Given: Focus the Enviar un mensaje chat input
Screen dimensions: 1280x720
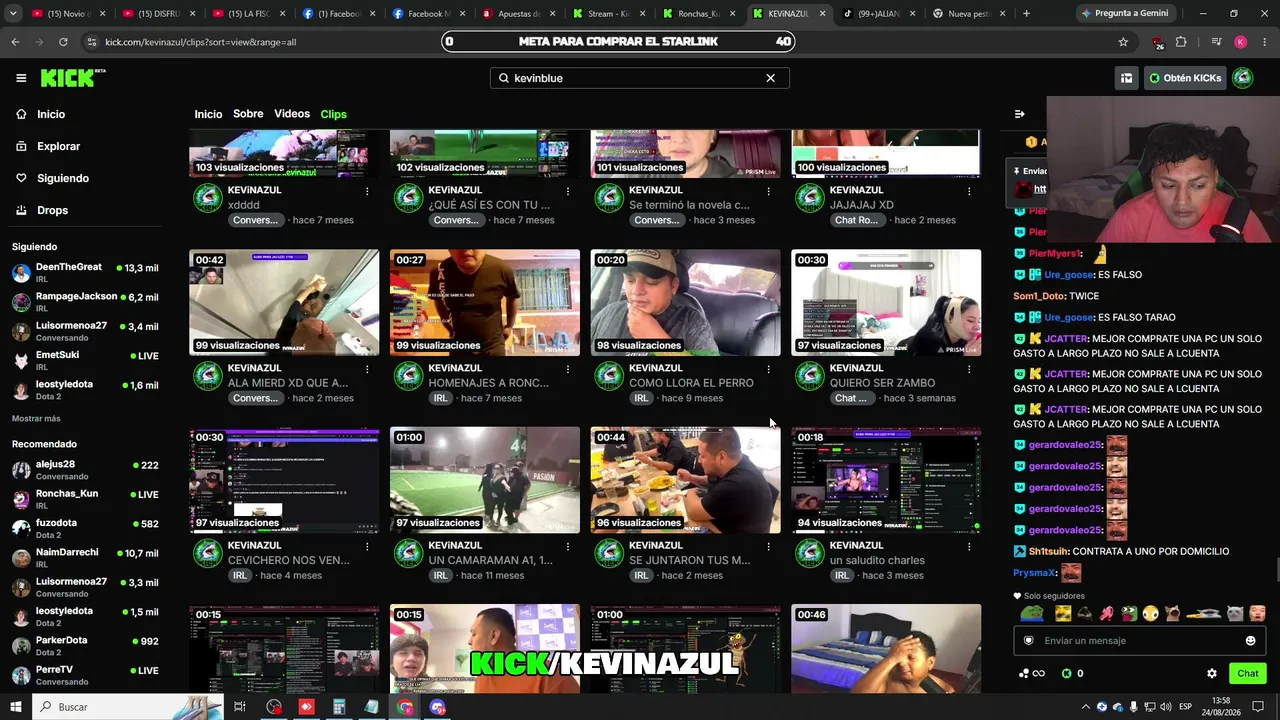Looking at the screenshot, I should [1138, 641].
